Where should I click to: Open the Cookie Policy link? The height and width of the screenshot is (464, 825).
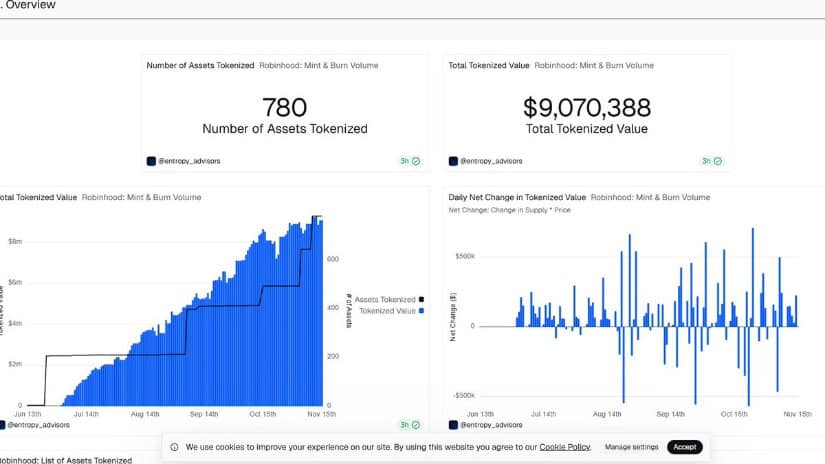pos(564,447)
